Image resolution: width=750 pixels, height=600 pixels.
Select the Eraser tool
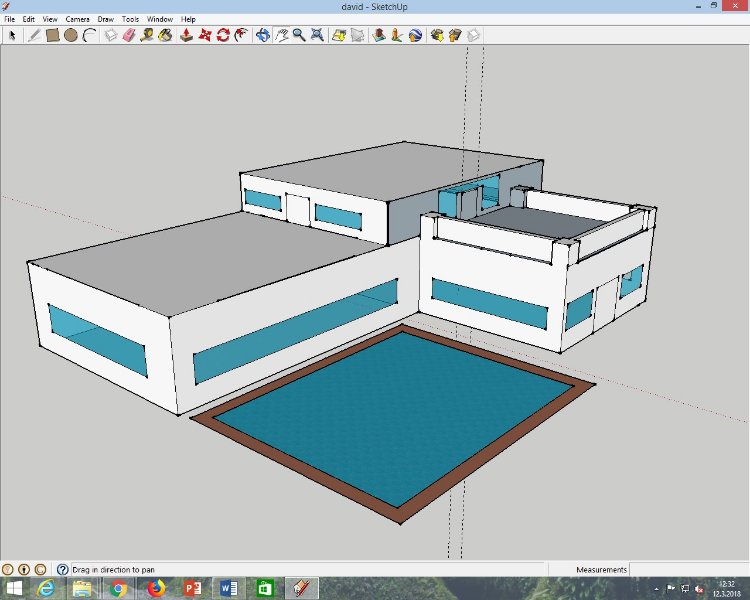tap(128, 35)
